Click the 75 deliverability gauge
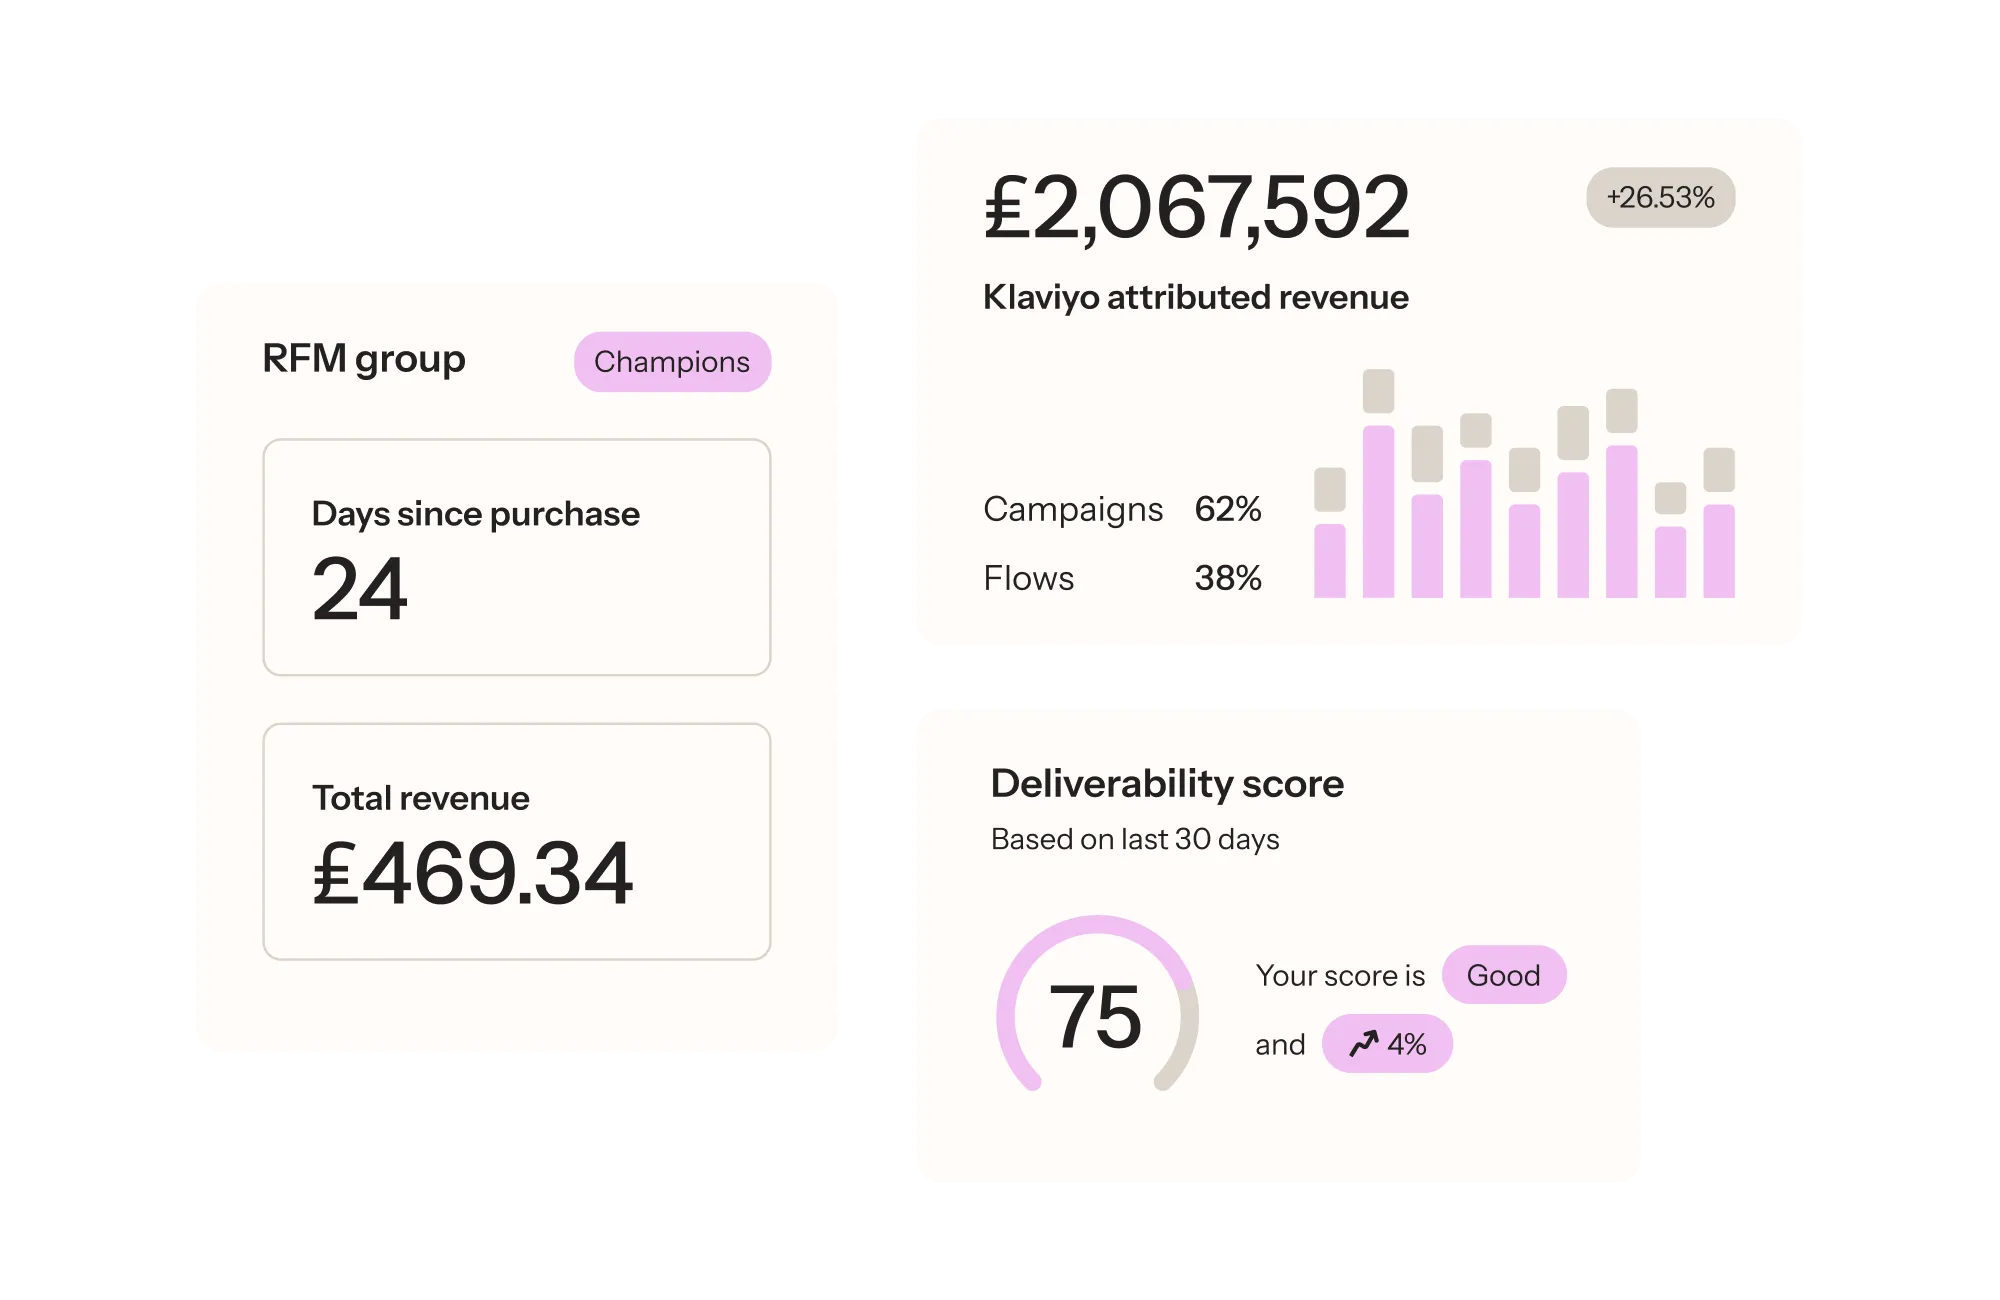The image size is (2000, 1300). 1096,1016
